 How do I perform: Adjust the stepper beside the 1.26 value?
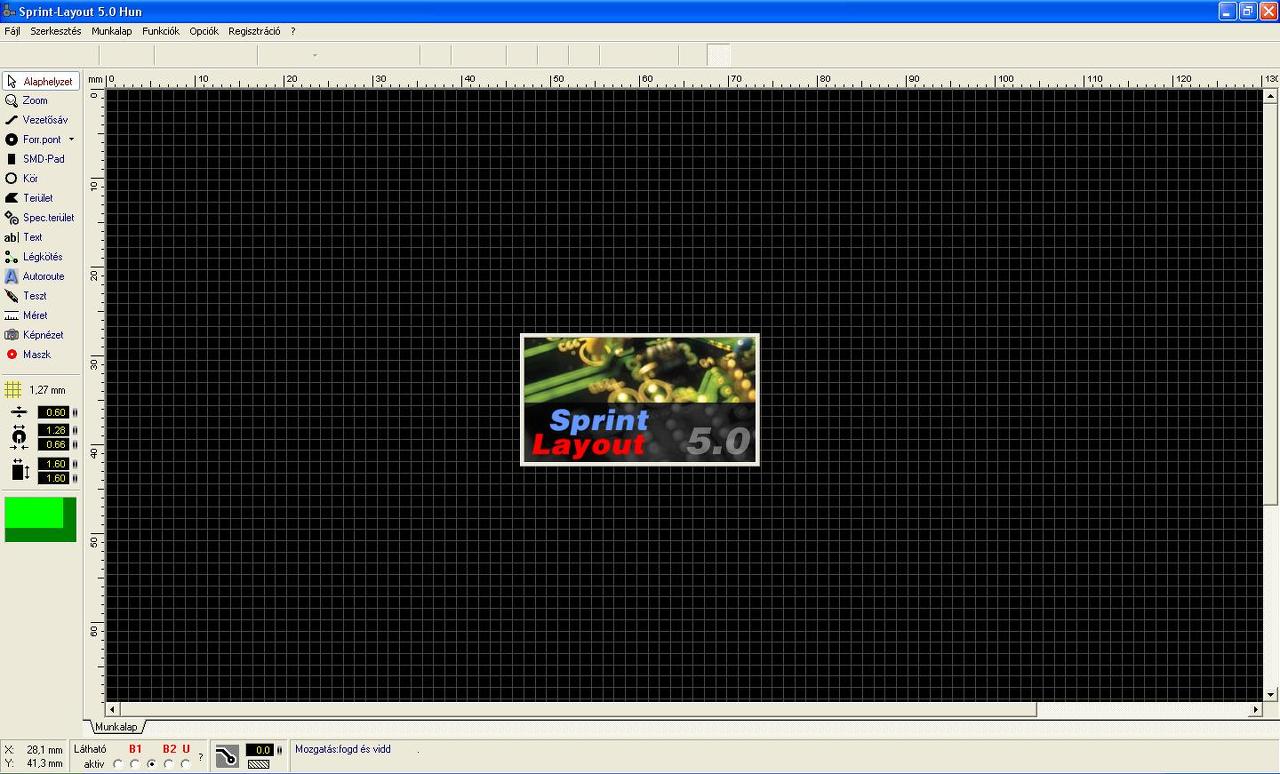(75, 430)
